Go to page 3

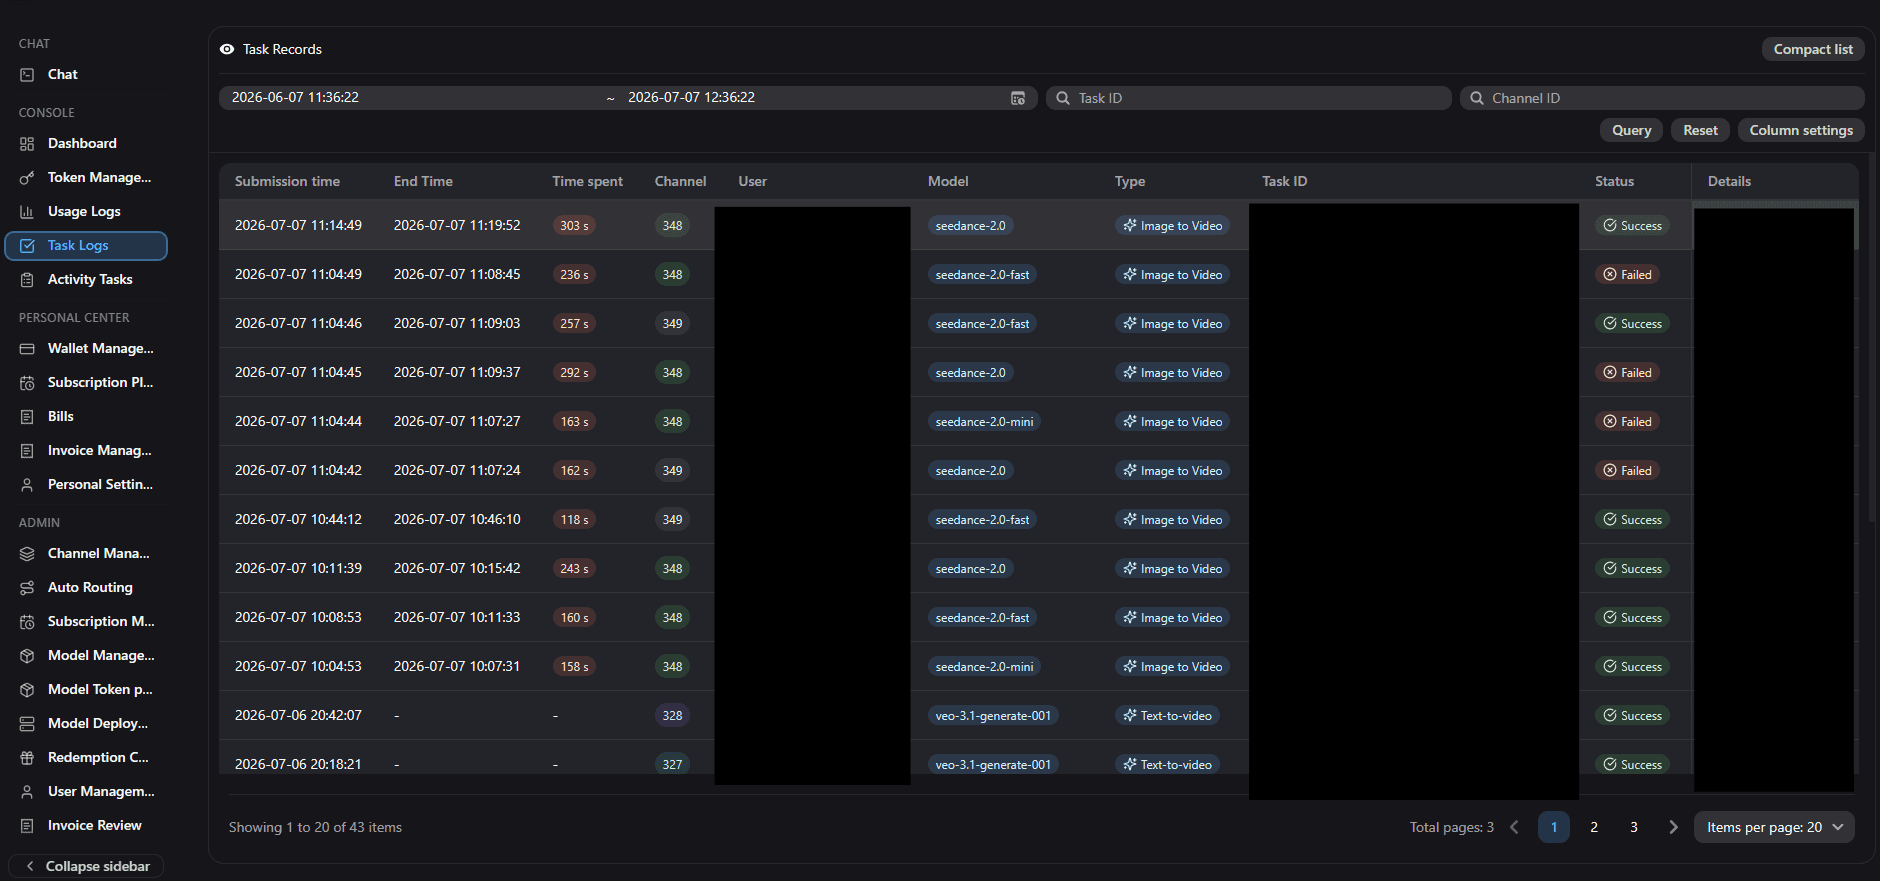[x=1634, y=827]
